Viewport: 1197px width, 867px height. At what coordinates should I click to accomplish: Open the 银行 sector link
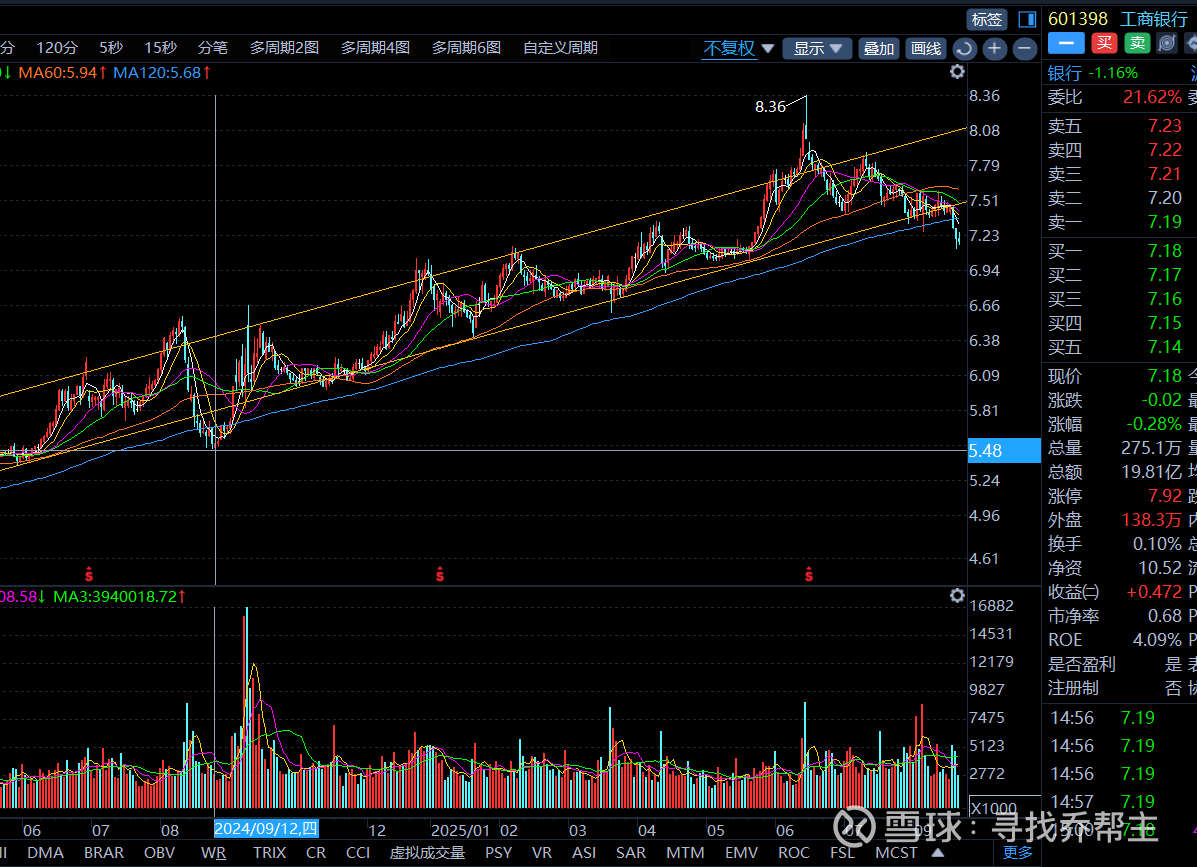click(1064, 73)
